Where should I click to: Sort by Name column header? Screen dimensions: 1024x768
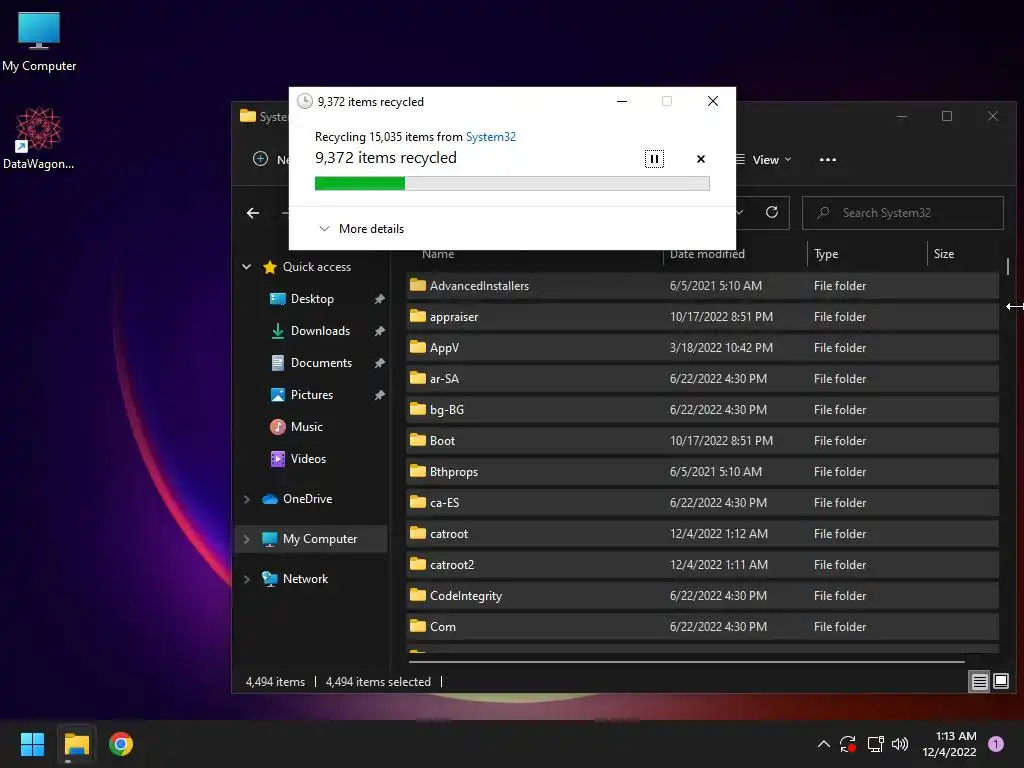click(x=438, y=254)
